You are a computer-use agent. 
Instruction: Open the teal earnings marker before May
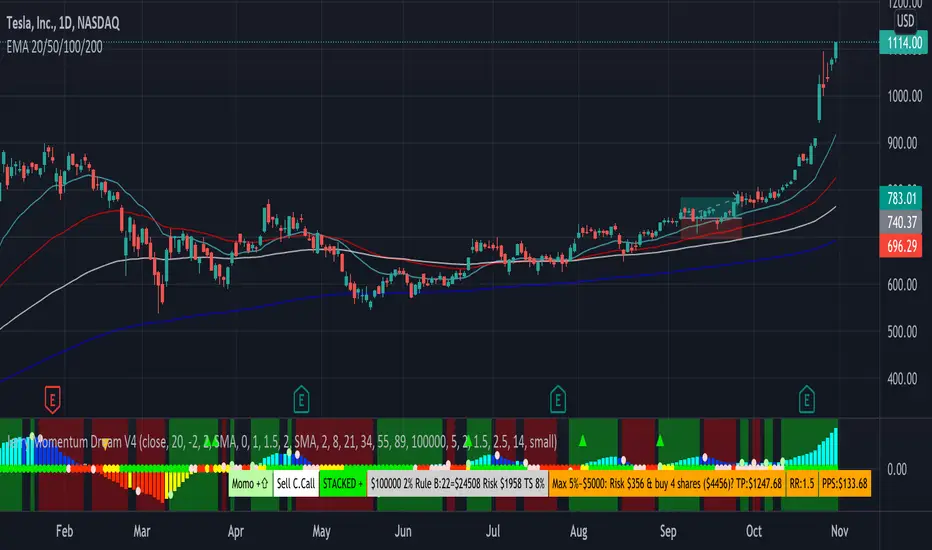pos(301,400)
